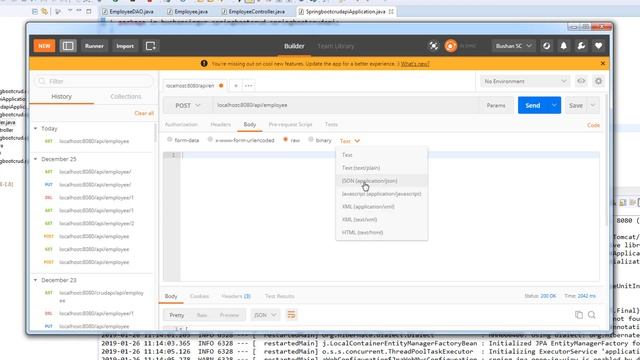Click the environment quick look eye icon
The image size is (640, 360).
click(581, 81)
